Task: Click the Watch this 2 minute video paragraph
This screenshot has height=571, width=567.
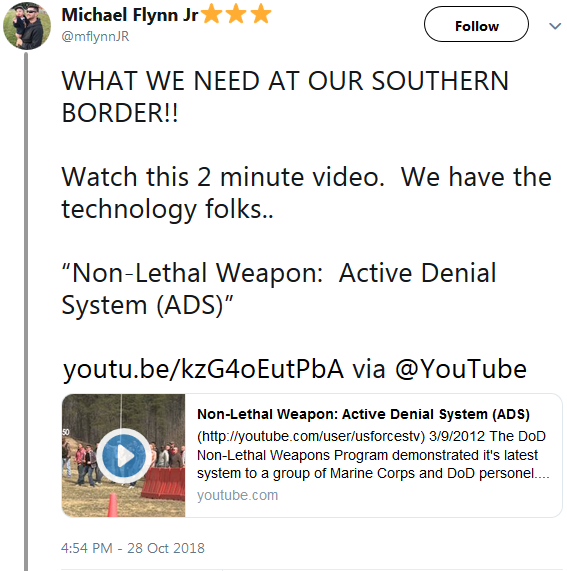Action: click(x=307, y=193)
